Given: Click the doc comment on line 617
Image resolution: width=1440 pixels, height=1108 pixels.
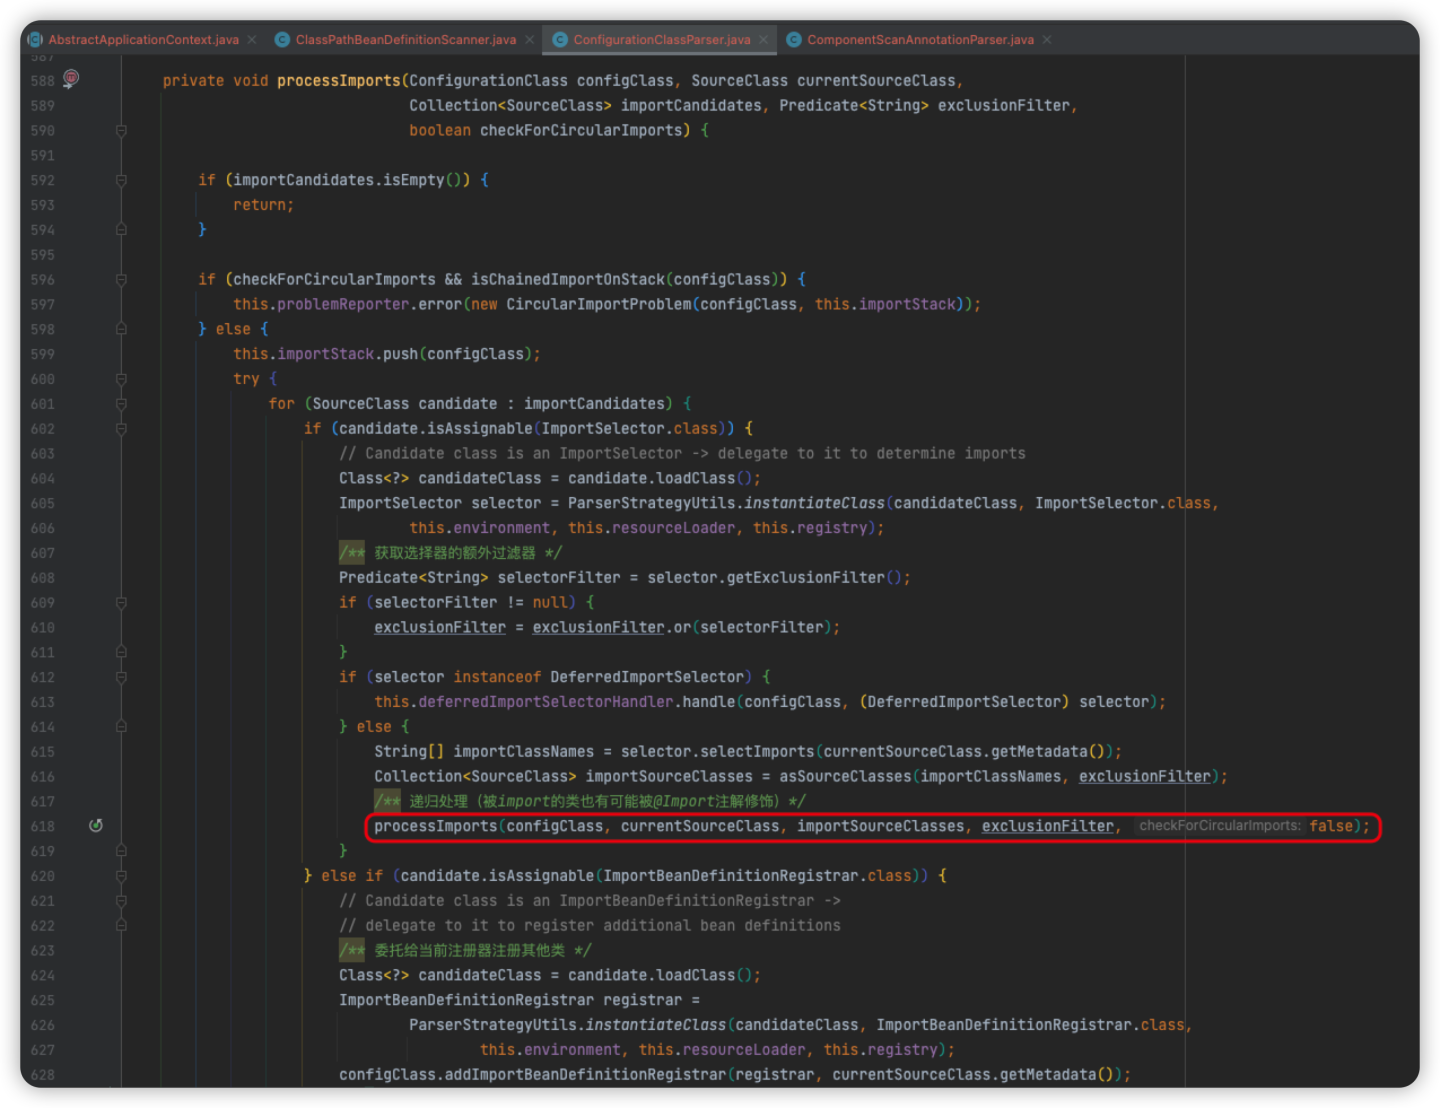Looking at the screenshot, I should click(x=590, y=801).
